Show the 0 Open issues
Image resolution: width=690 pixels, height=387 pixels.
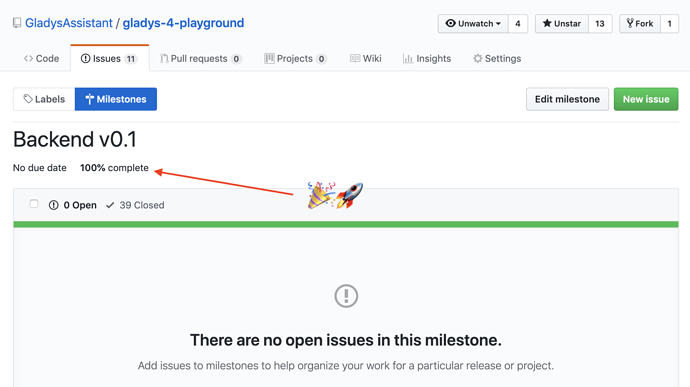click(x=73, y=205)
